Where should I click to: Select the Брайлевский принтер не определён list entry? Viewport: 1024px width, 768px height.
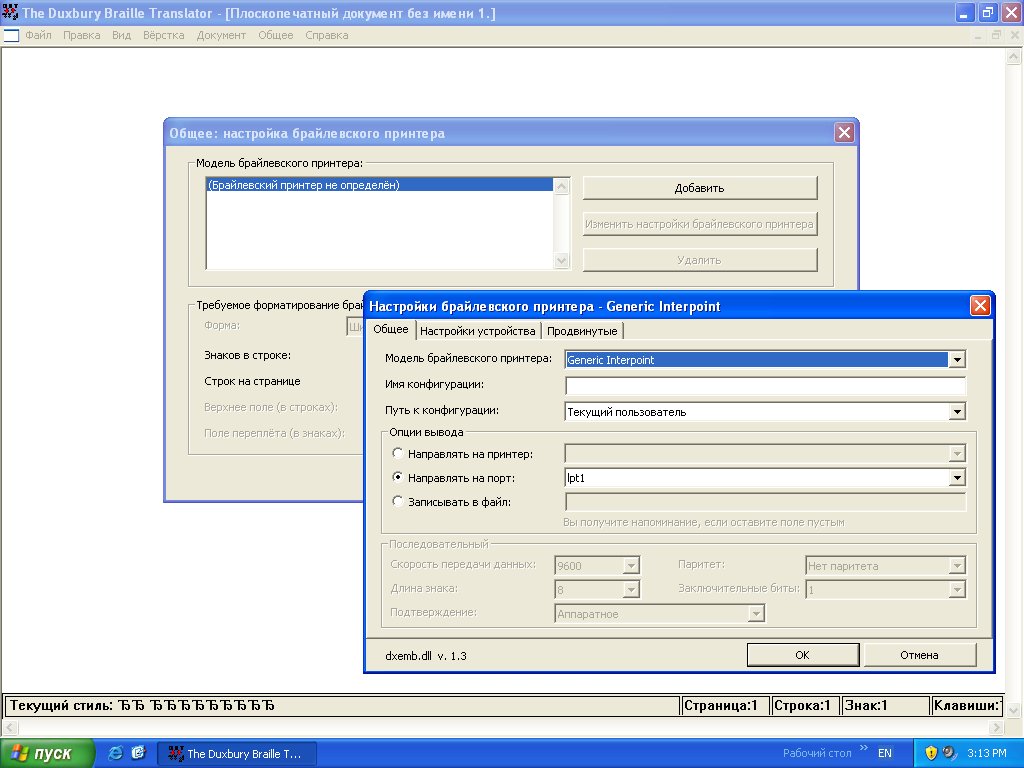click(x=379, y=185)
